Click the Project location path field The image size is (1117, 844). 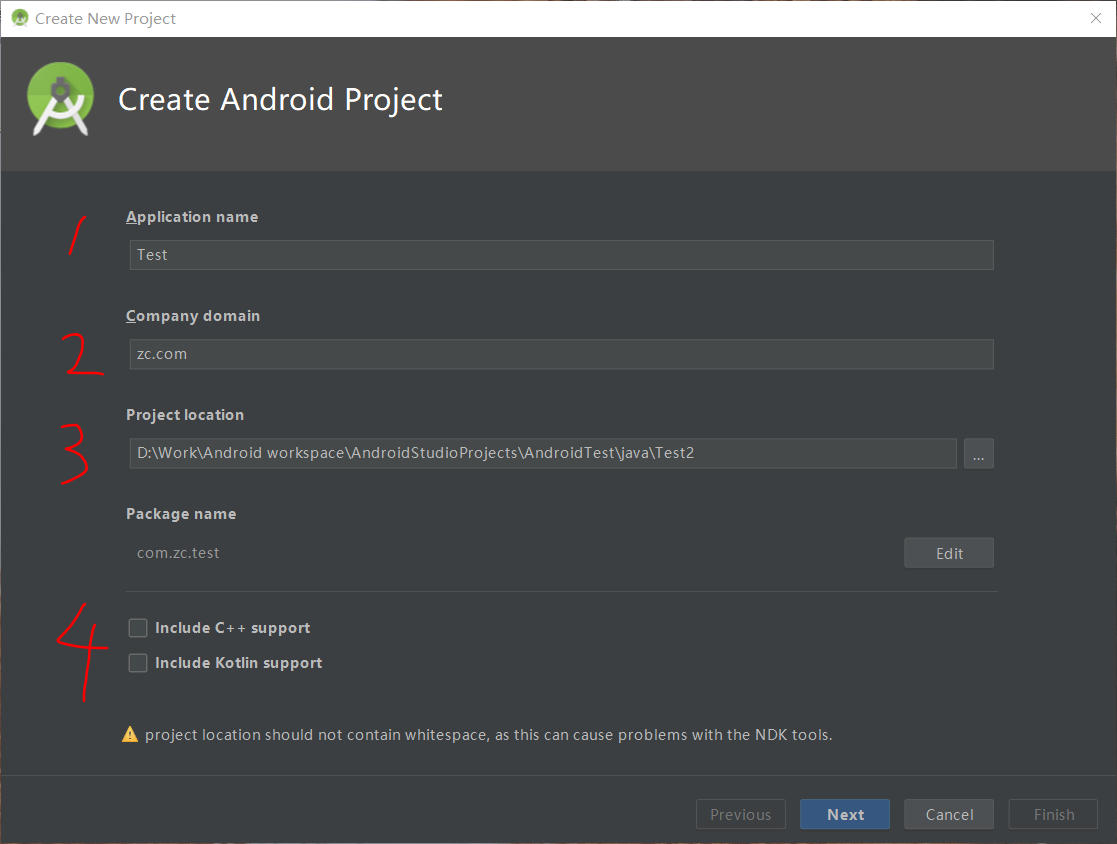543,453
